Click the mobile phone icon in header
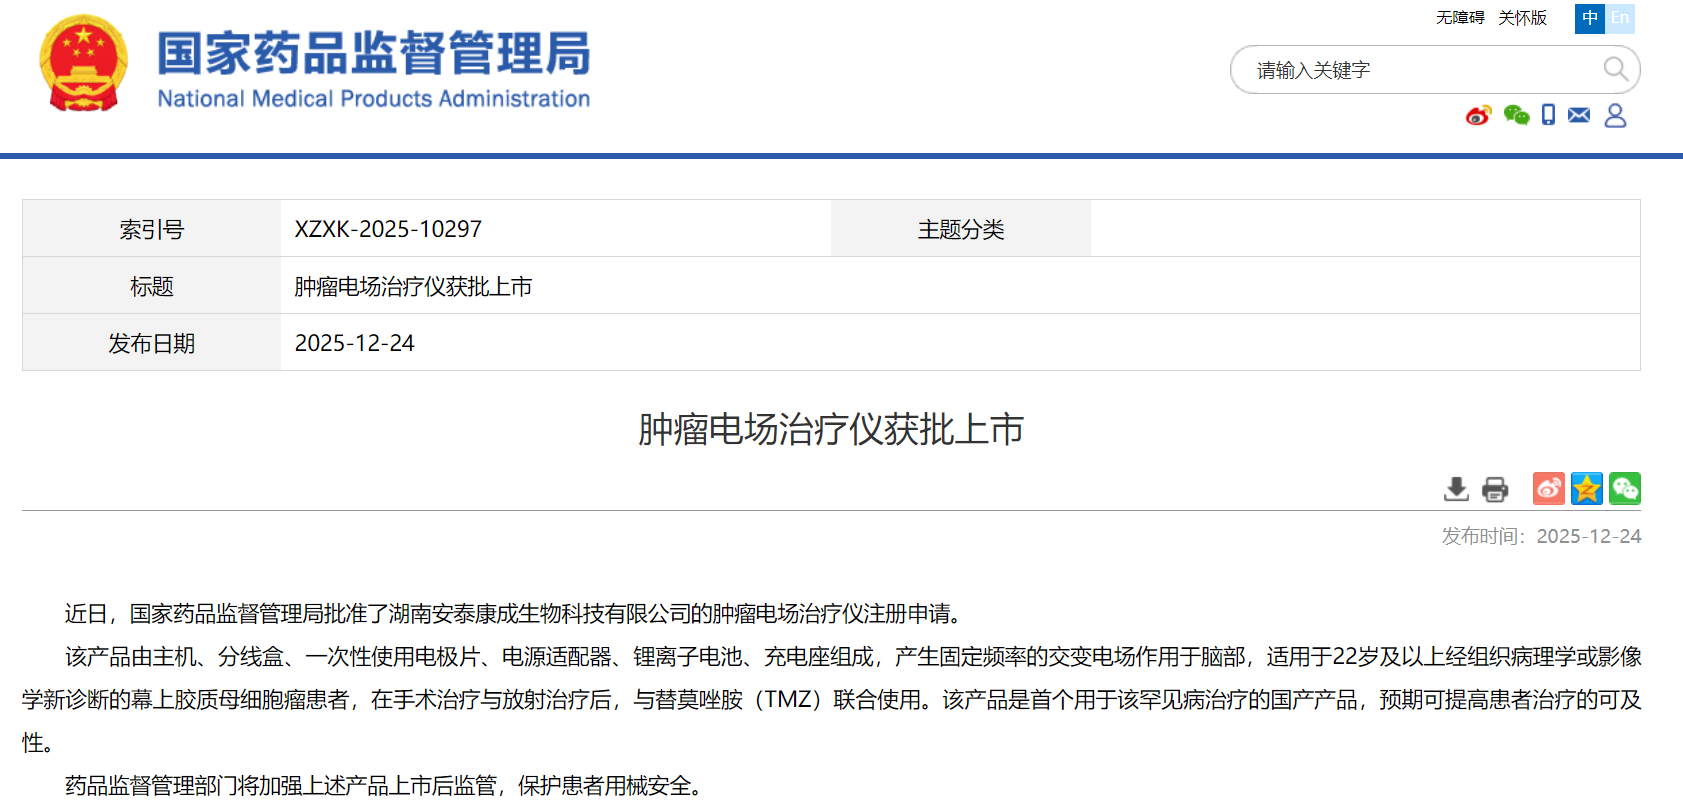Screen dimensions: 1683x807 (x=1548, y=115)
